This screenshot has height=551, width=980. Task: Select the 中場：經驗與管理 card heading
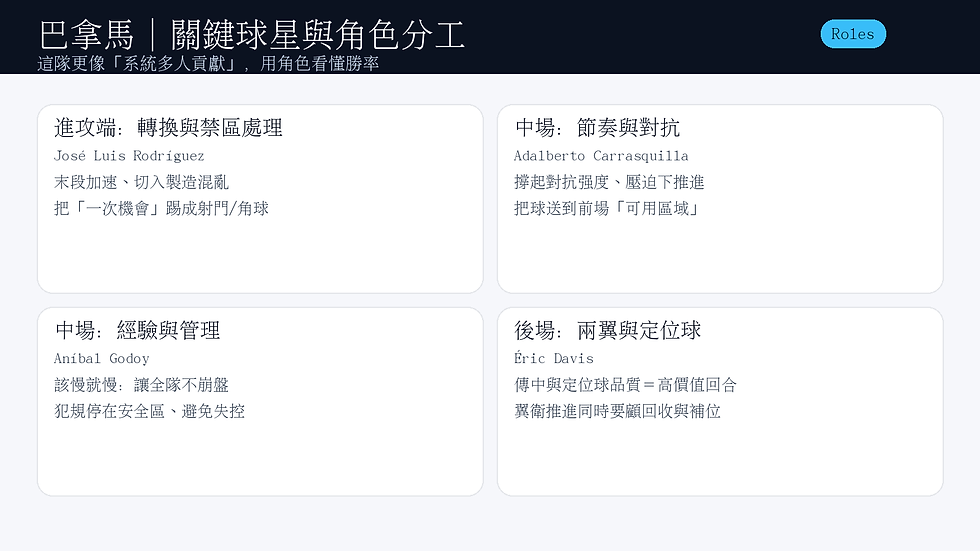[x=138, y=330]
